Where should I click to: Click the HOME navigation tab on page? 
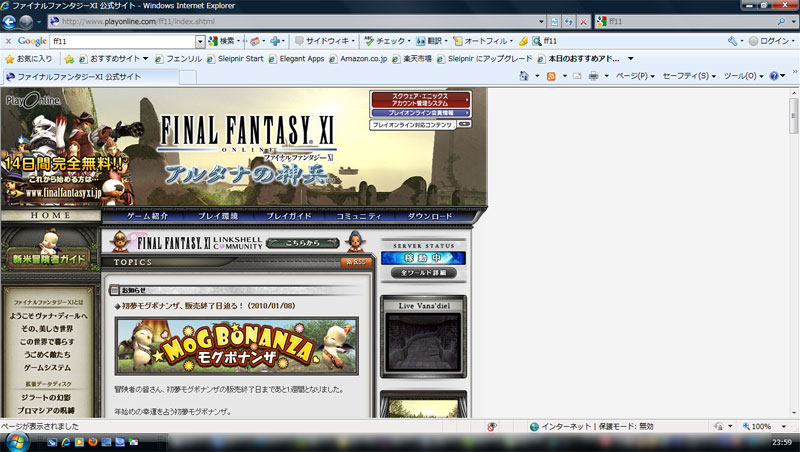coord(51,215)
